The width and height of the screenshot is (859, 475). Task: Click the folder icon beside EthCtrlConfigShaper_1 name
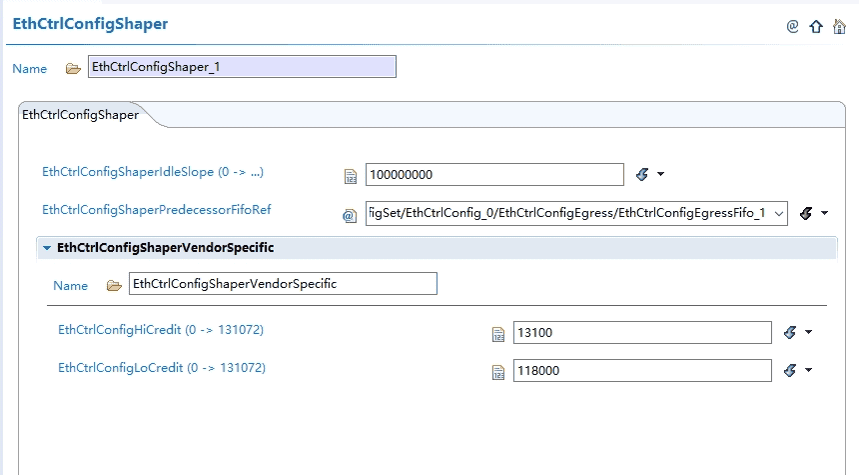tap(73, 68)
